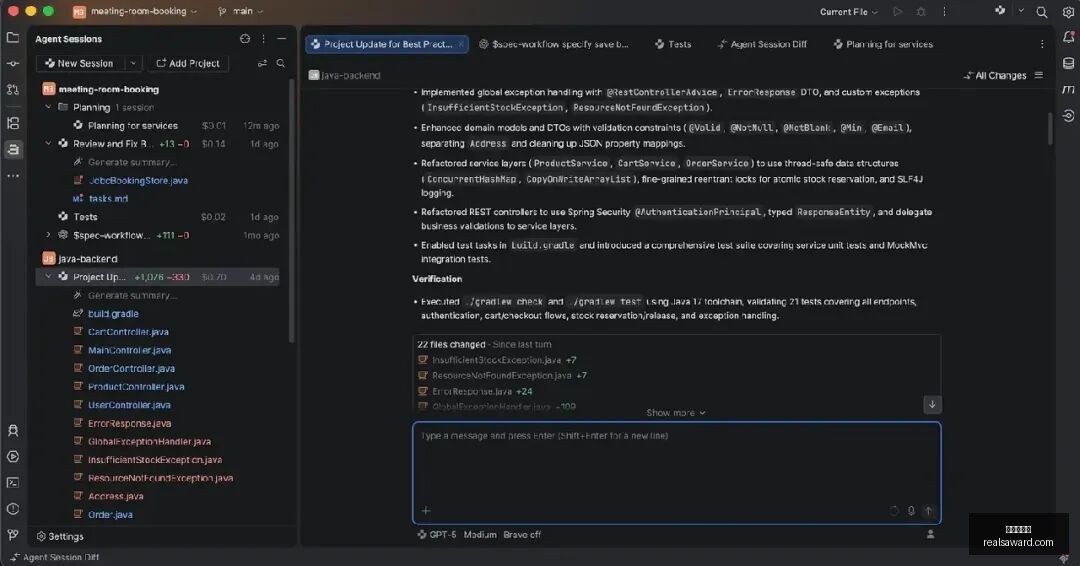1080x566 pixels.
Task: Toggle the Brave off mode setting
Action: pos(521,534)
